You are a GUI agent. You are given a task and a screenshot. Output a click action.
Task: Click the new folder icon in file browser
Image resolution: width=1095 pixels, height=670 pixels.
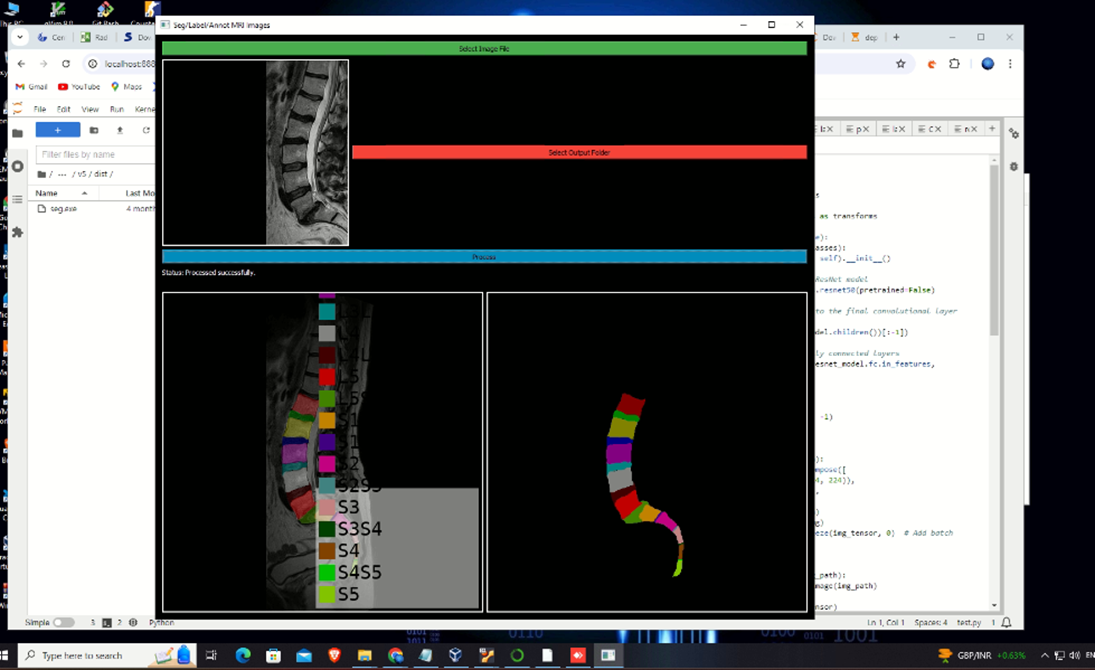pyautogui.click(x=94, y=130)
